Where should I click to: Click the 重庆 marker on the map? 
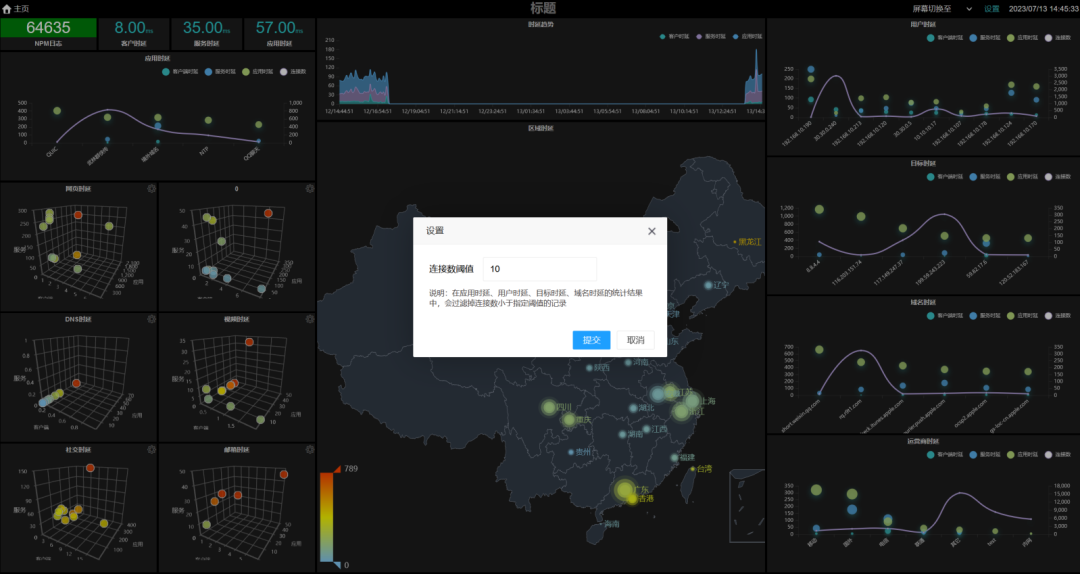569,420
